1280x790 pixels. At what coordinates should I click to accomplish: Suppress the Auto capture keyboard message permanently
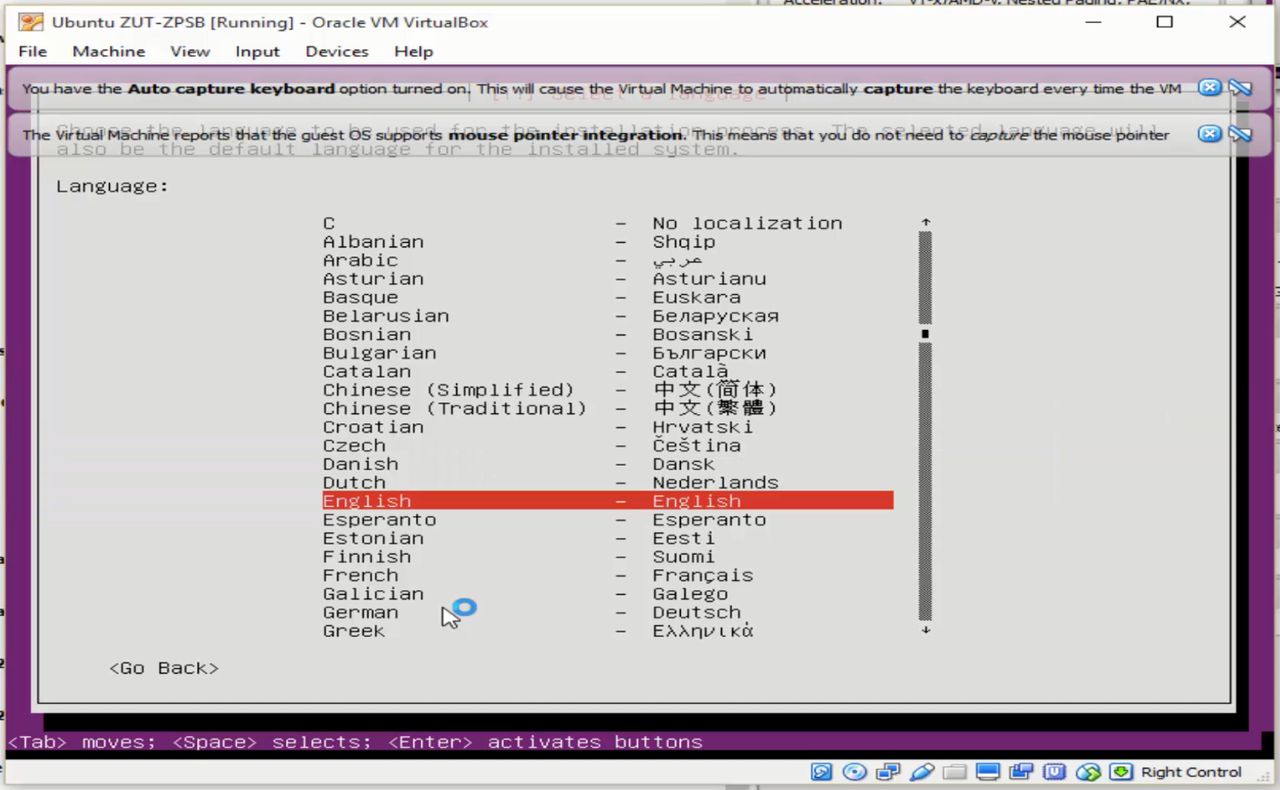click(1240, 87)
